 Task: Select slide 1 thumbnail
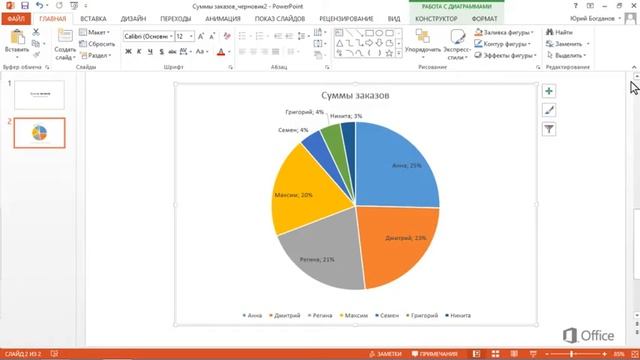(40, 95)
